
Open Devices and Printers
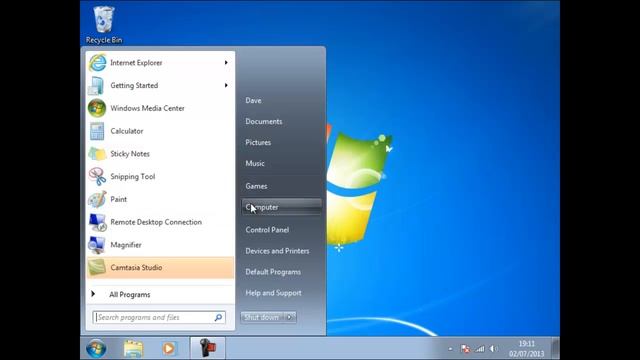[x=277, y=251]
